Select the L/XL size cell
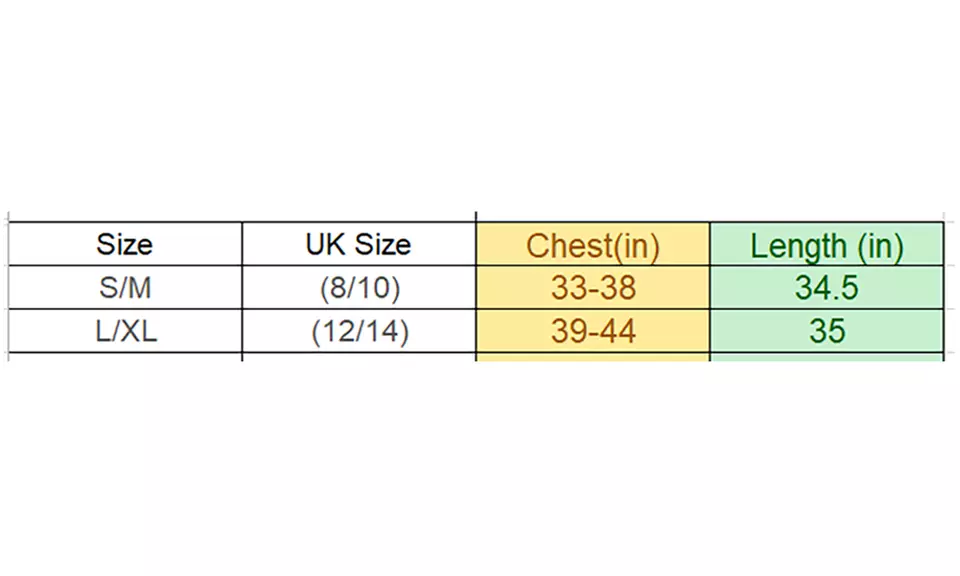This screenshot has width=960, height=576. click(125, 331)
